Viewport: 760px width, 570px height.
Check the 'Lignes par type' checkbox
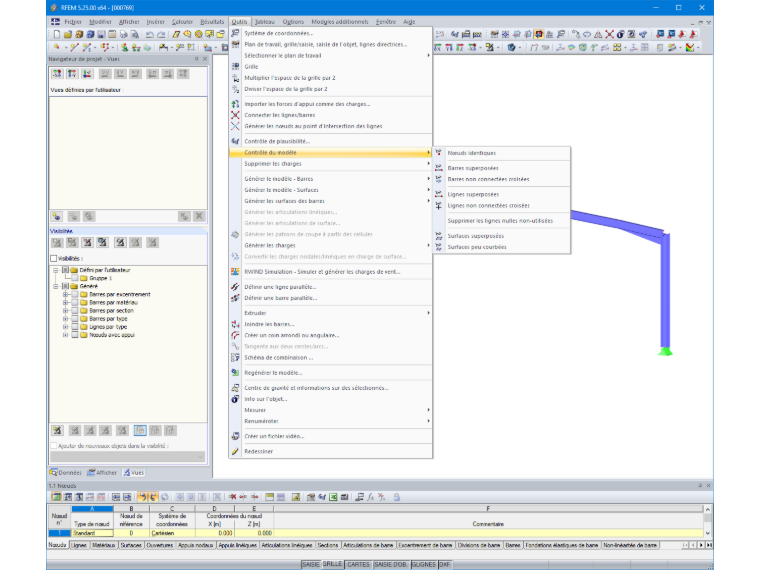(75, 327)
